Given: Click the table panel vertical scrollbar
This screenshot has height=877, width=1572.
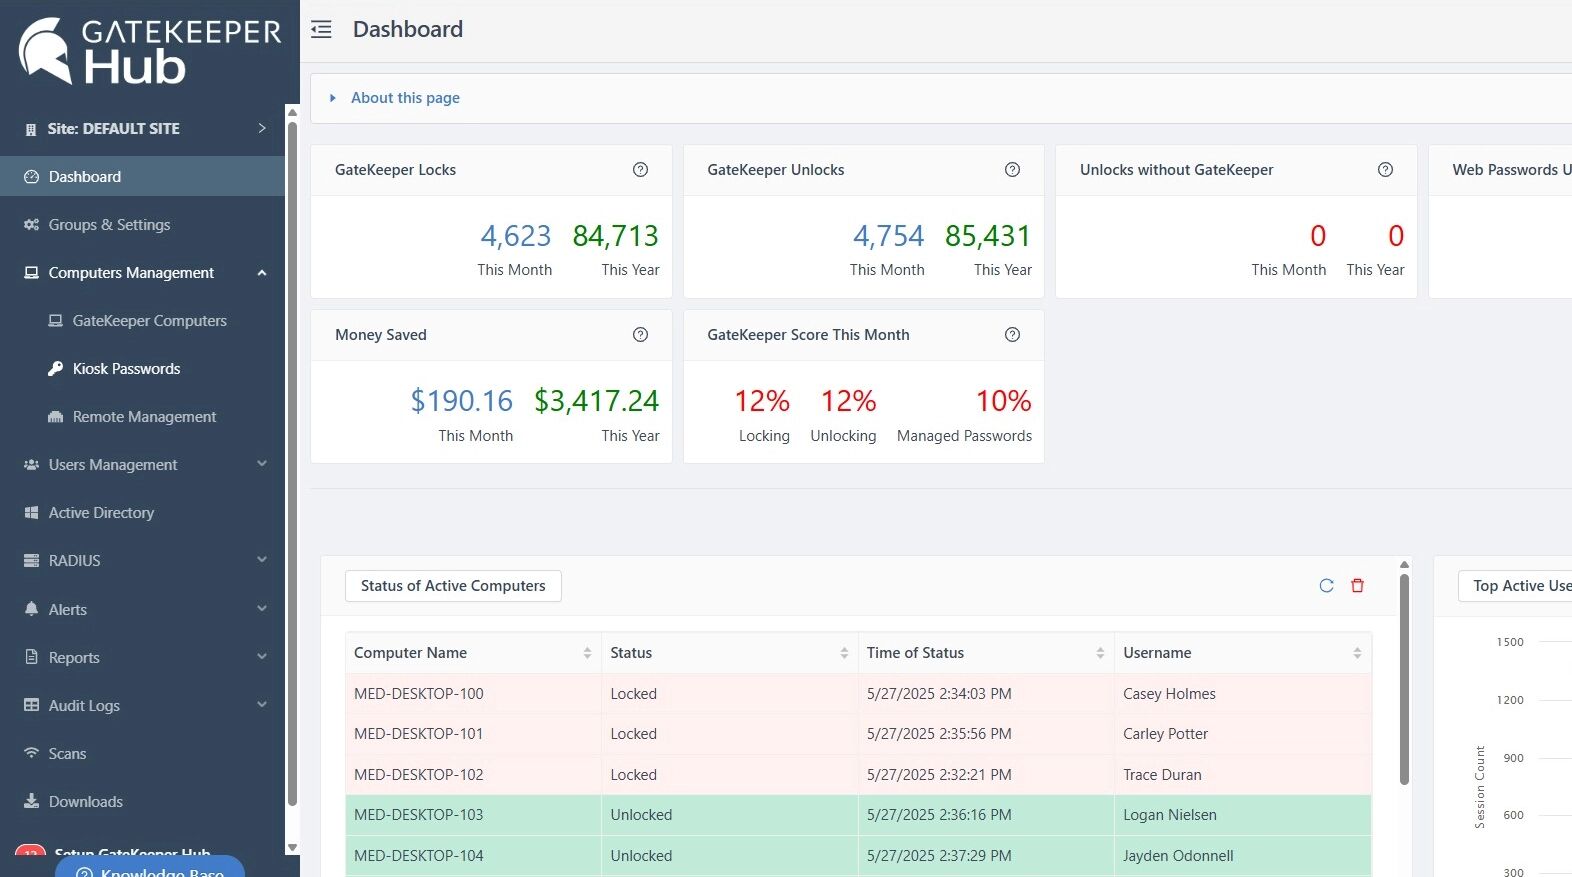Looking at the screenshot, I should (x=1404, y=680).
